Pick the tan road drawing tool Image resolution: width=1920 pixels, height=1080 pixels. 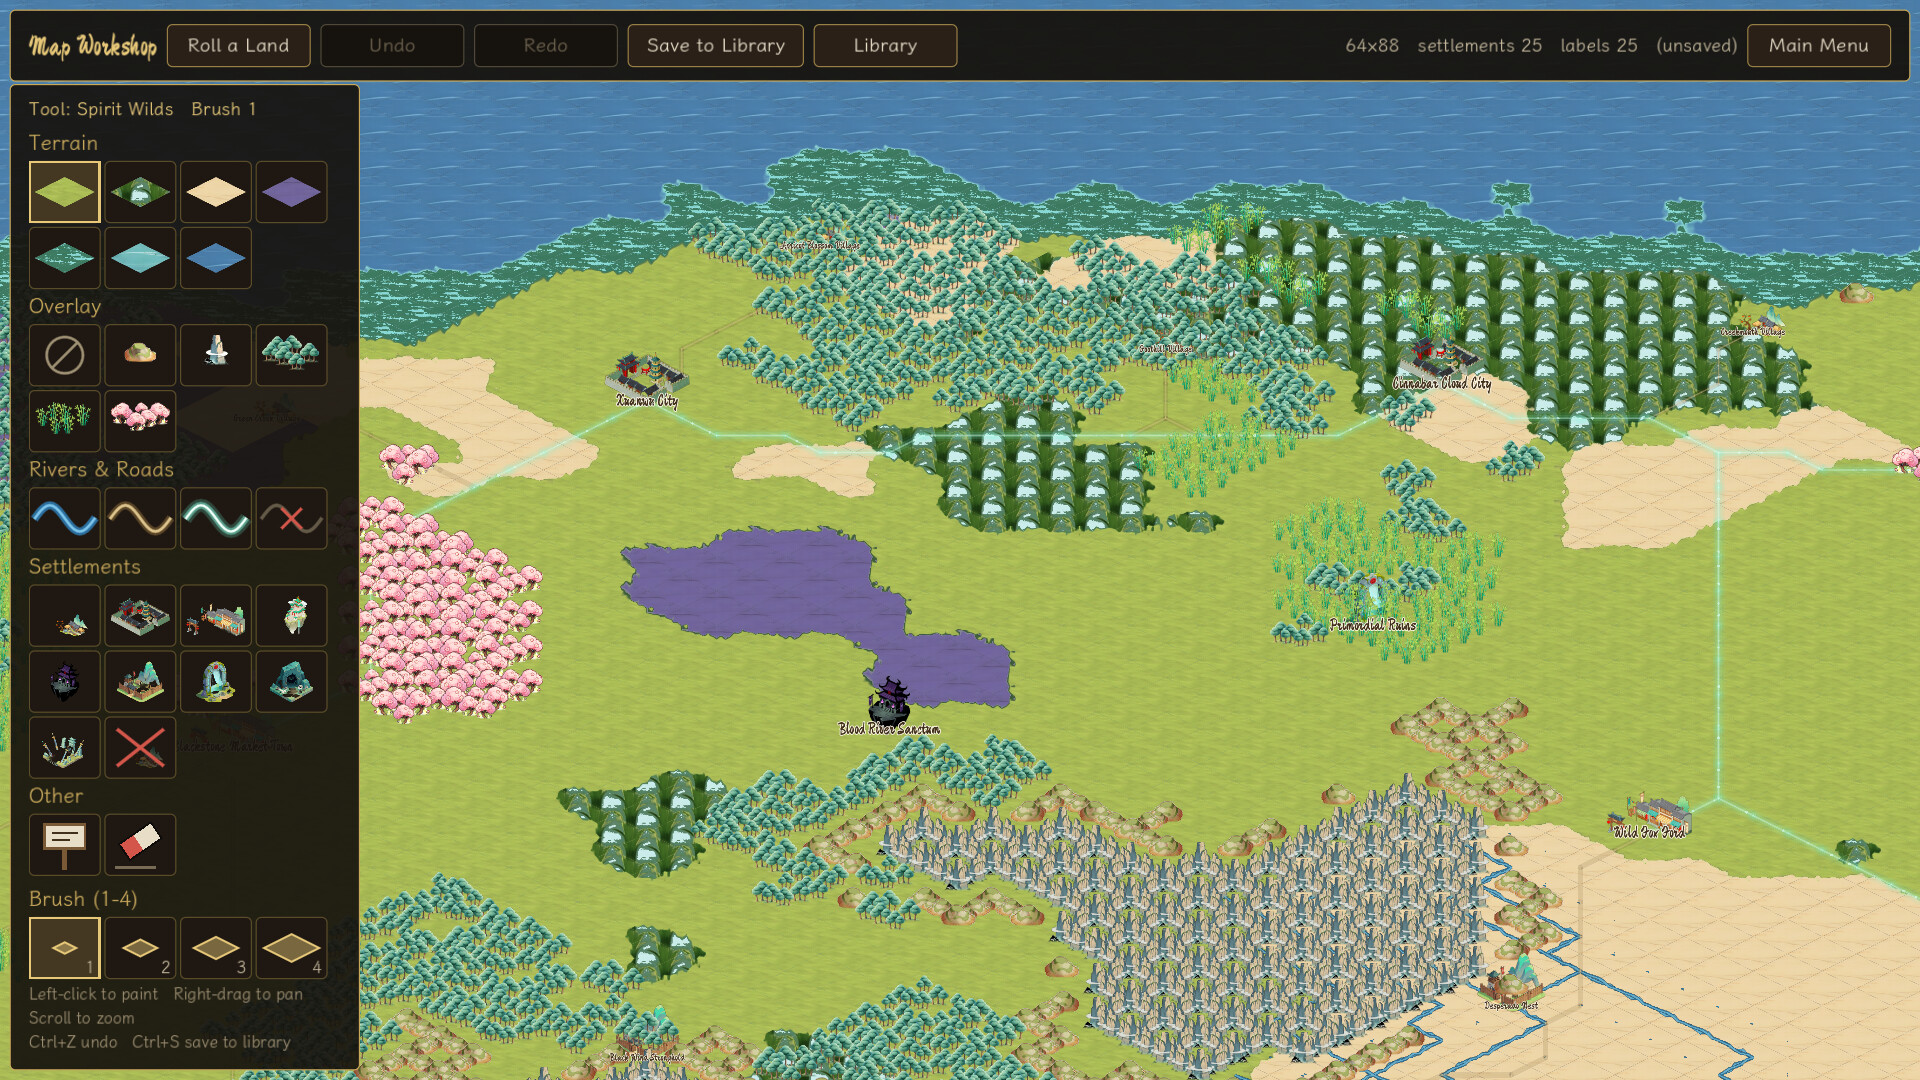(140, 518)
